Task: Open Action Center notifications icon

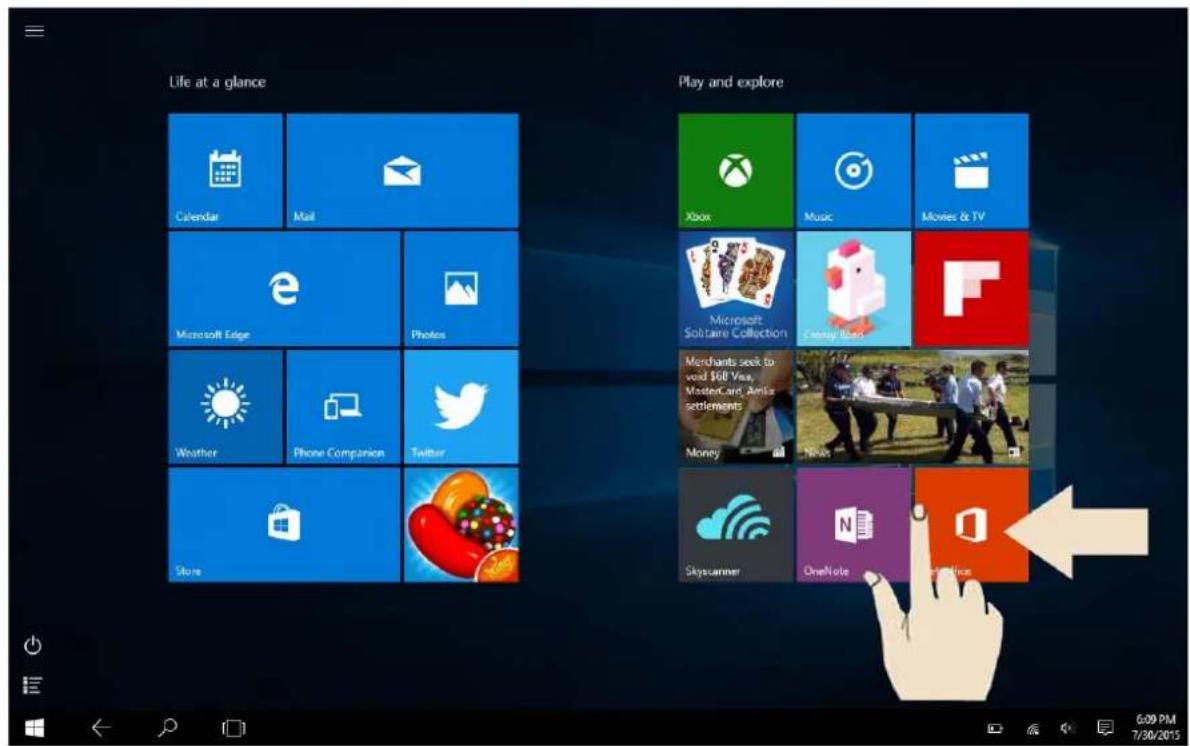Action: click(x=1106, y=729)
